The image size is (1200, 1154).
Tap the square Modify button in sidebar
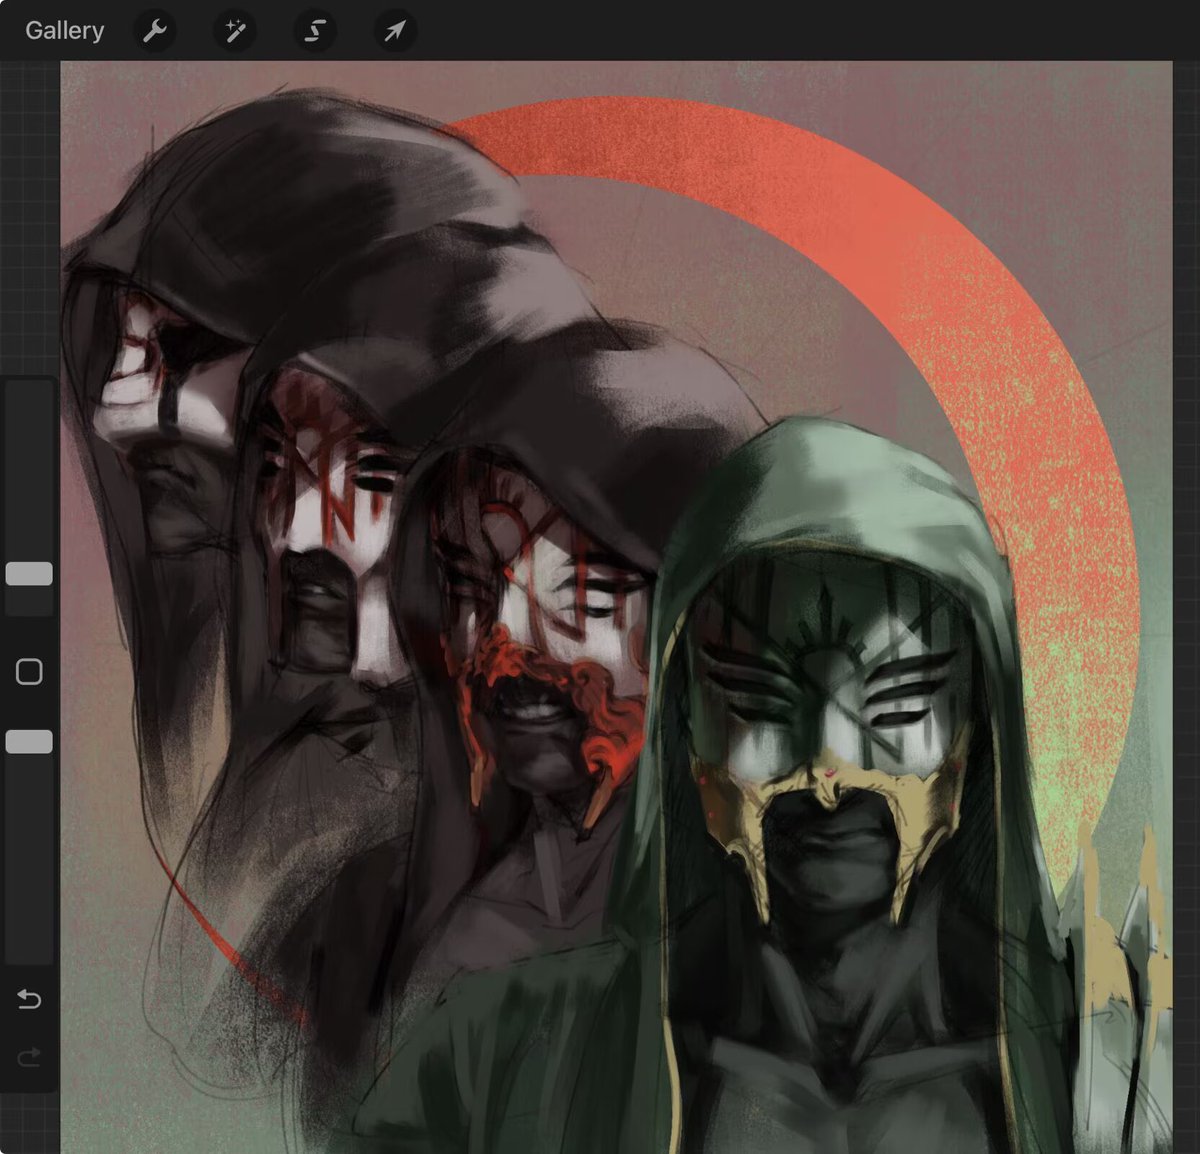(x=29, y=671)
